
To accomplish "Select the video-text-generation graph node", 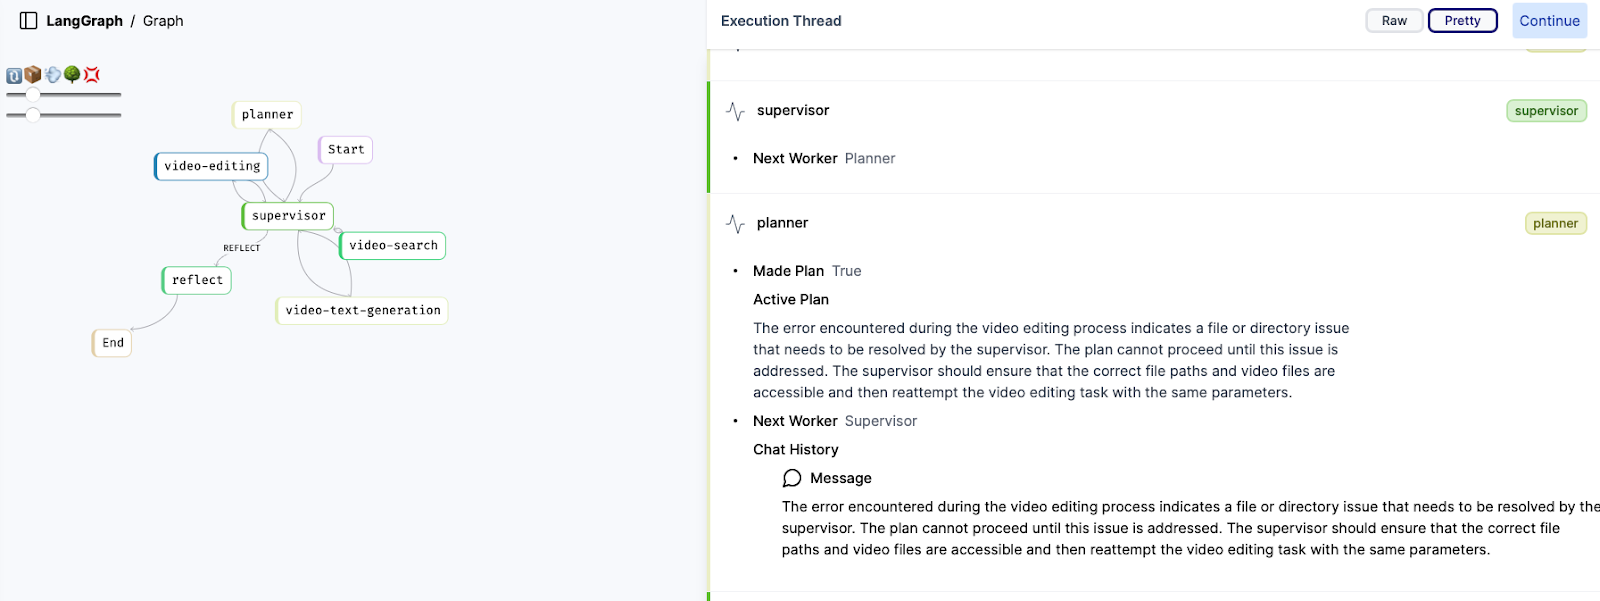I will (362, 311).
